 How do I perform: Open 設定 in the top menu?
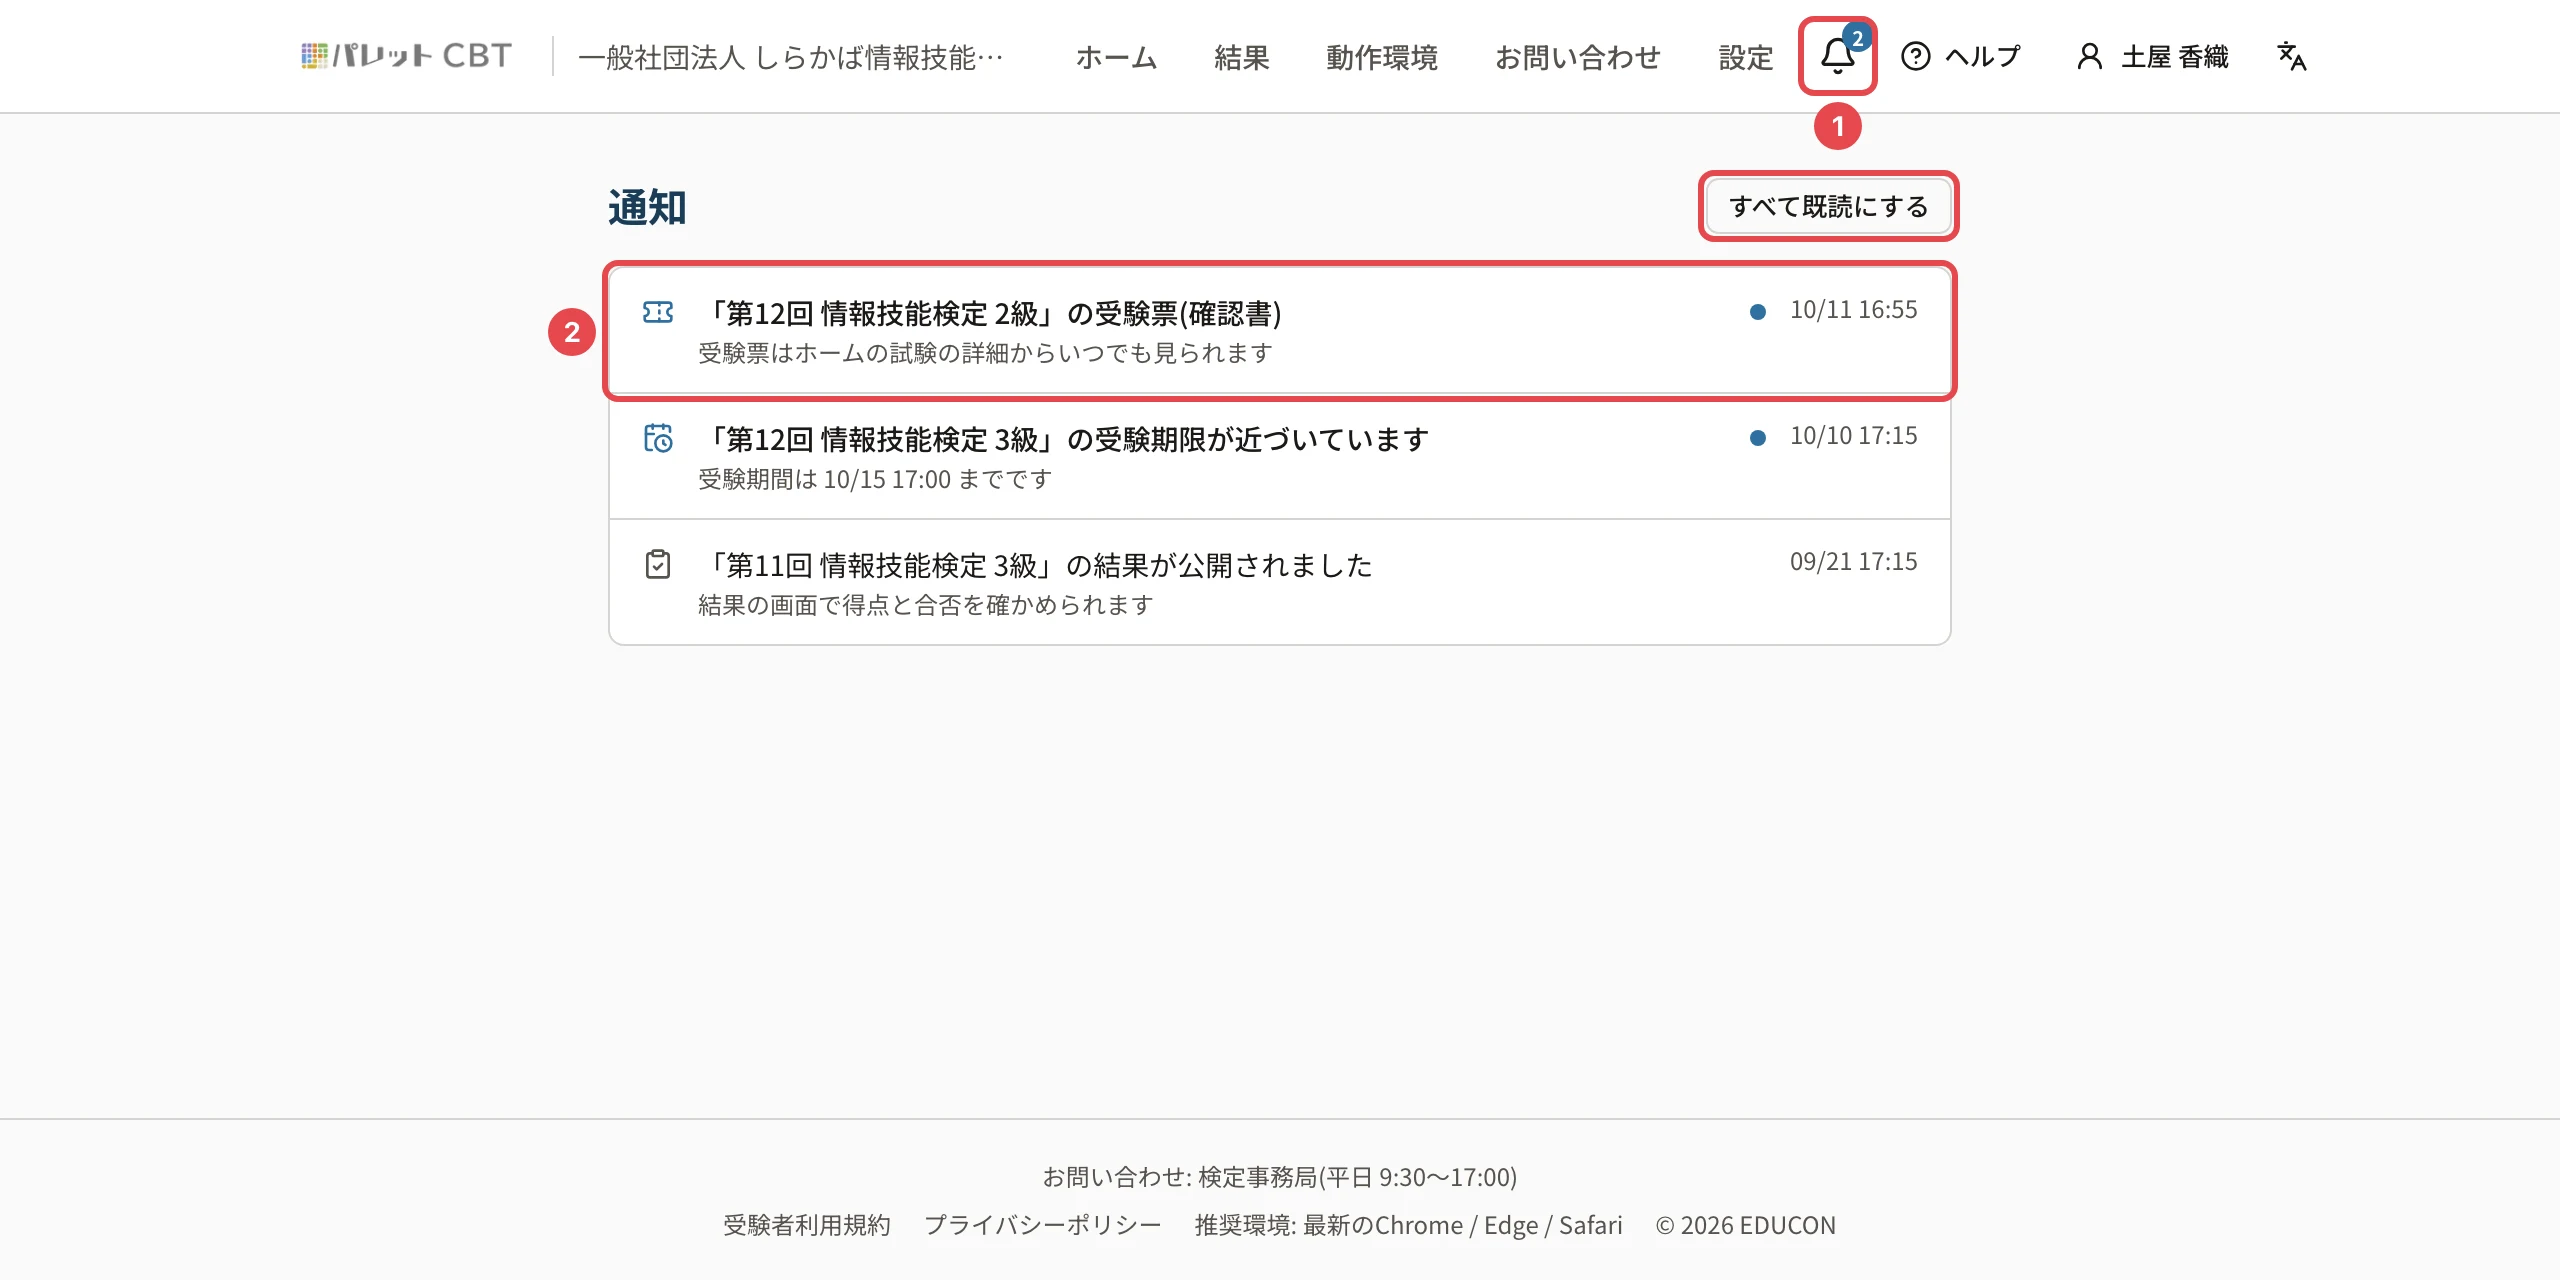pyautogui.click(x=1746, y=57)
